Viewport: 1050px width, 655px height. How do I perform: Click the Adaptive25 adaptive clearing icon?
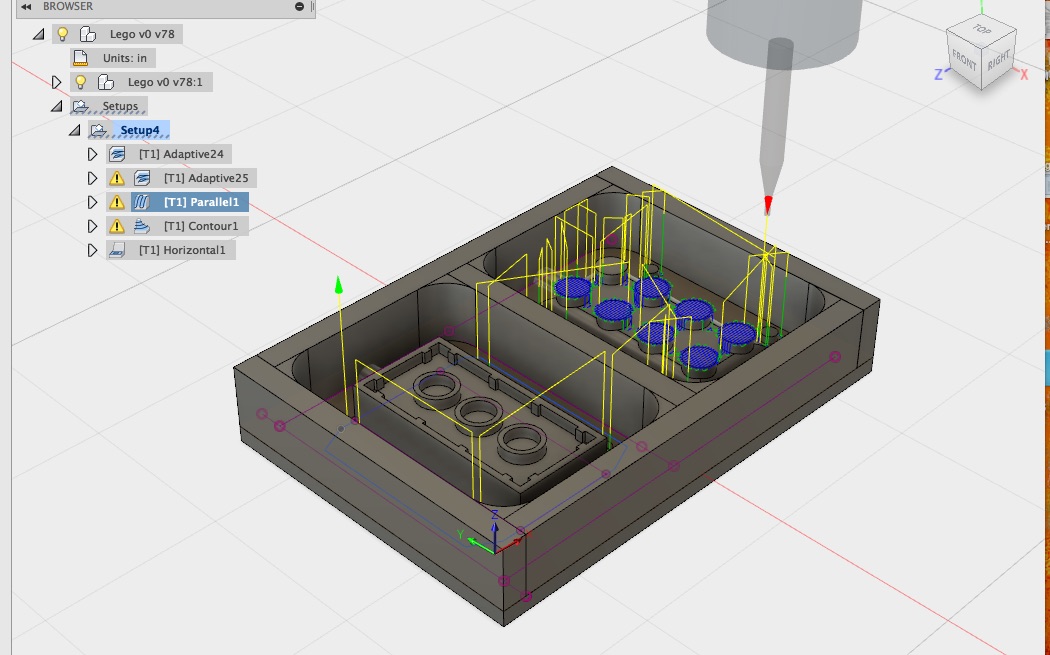point(142,178)
